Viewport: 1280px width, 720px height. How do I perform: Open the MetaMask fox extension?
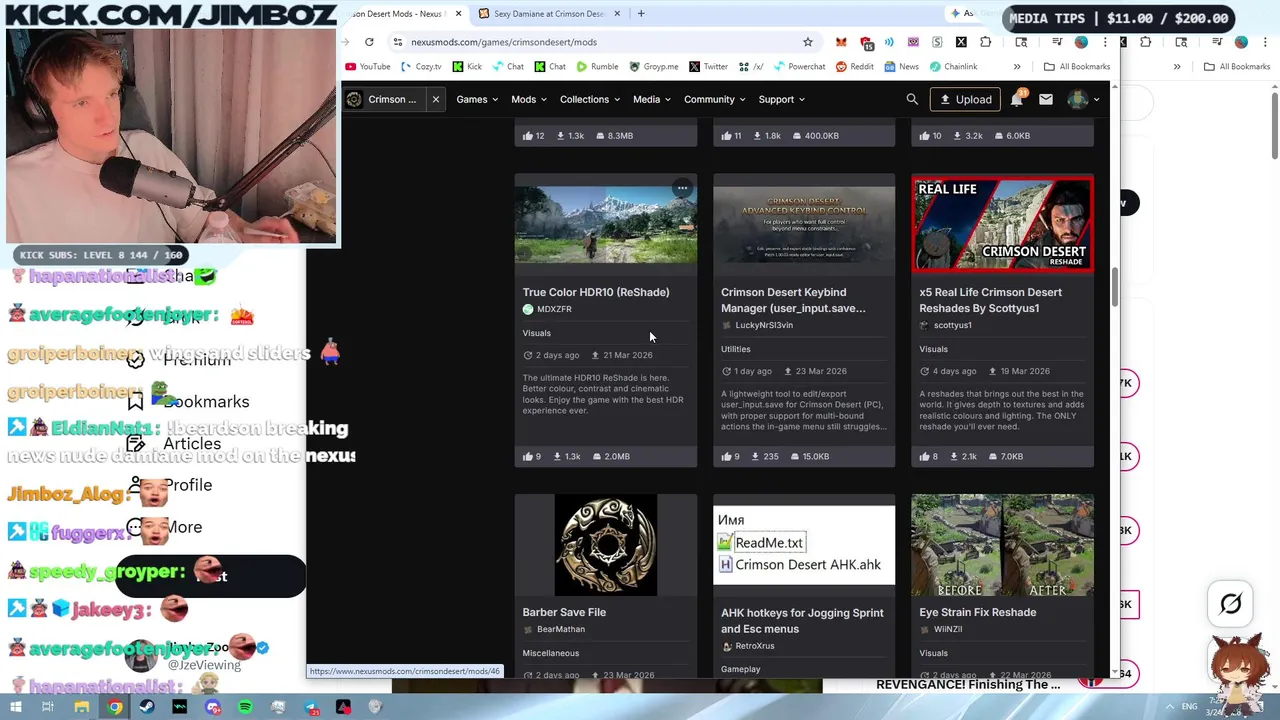[x=841, y=42]
